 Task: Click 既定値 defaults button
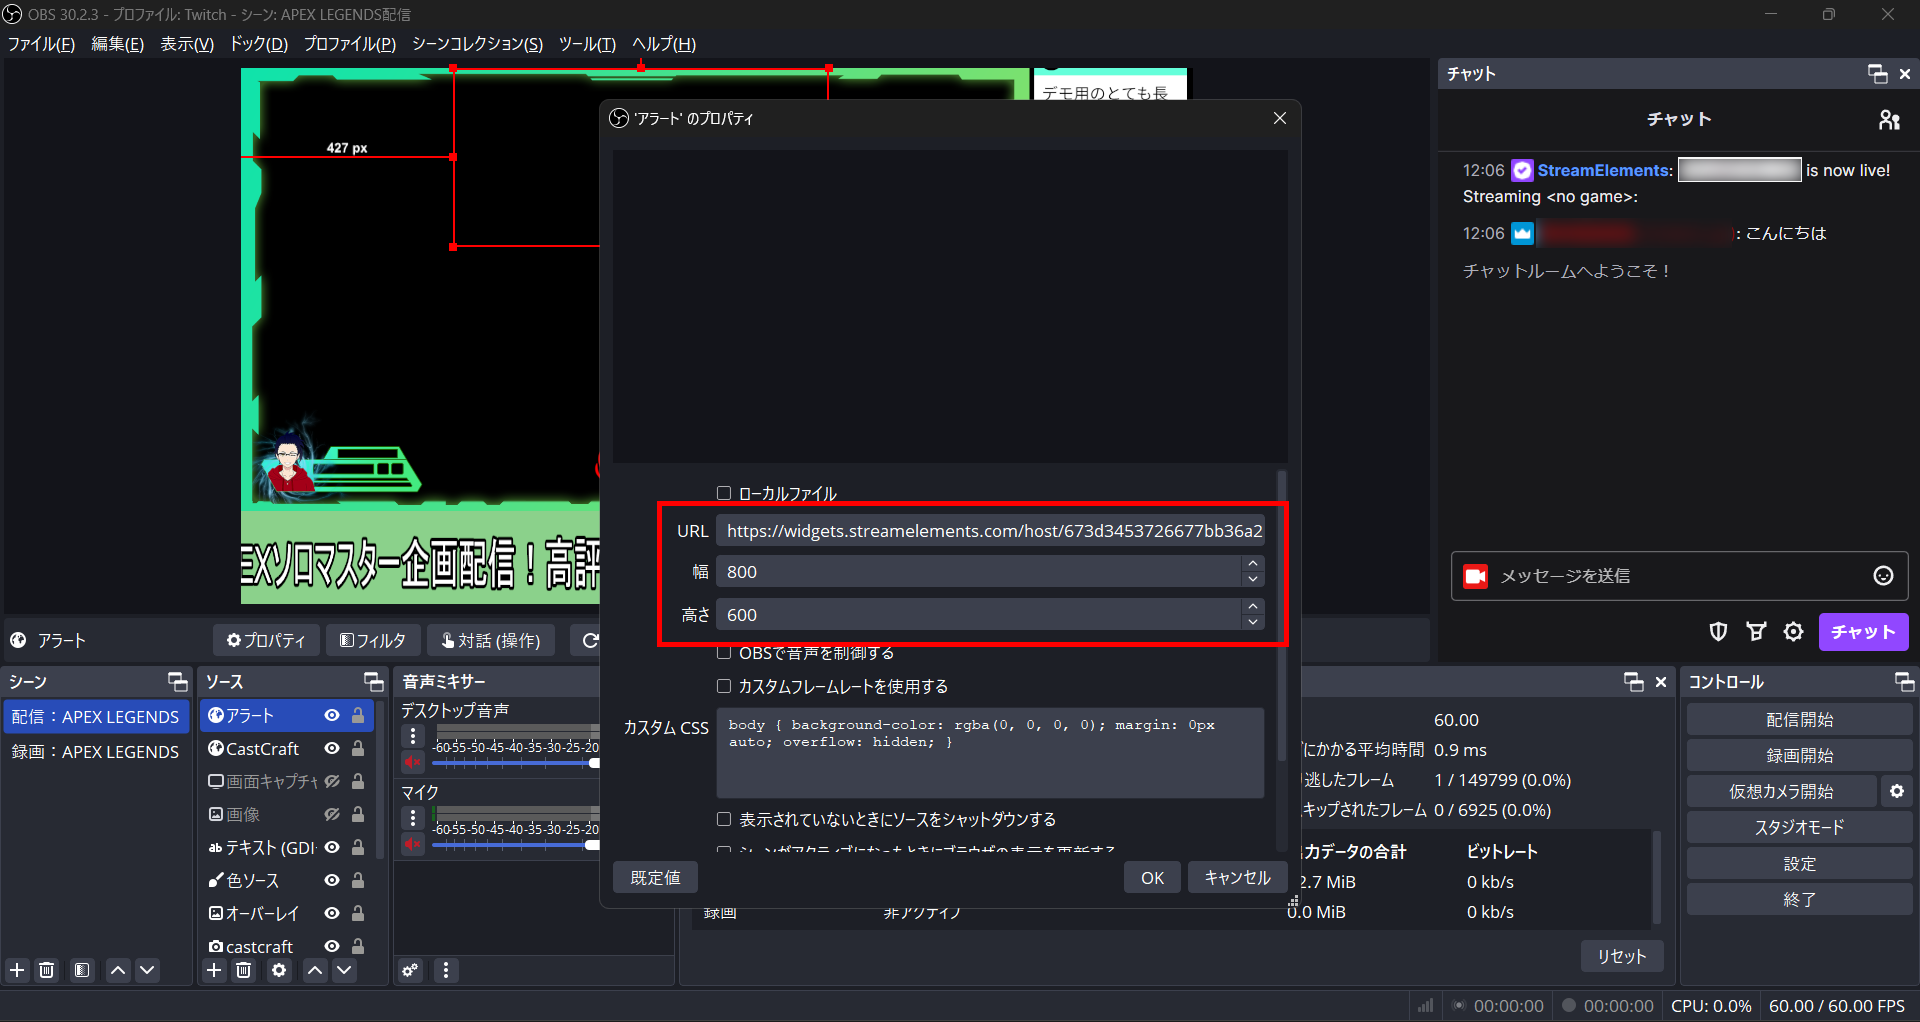[655, 877]
